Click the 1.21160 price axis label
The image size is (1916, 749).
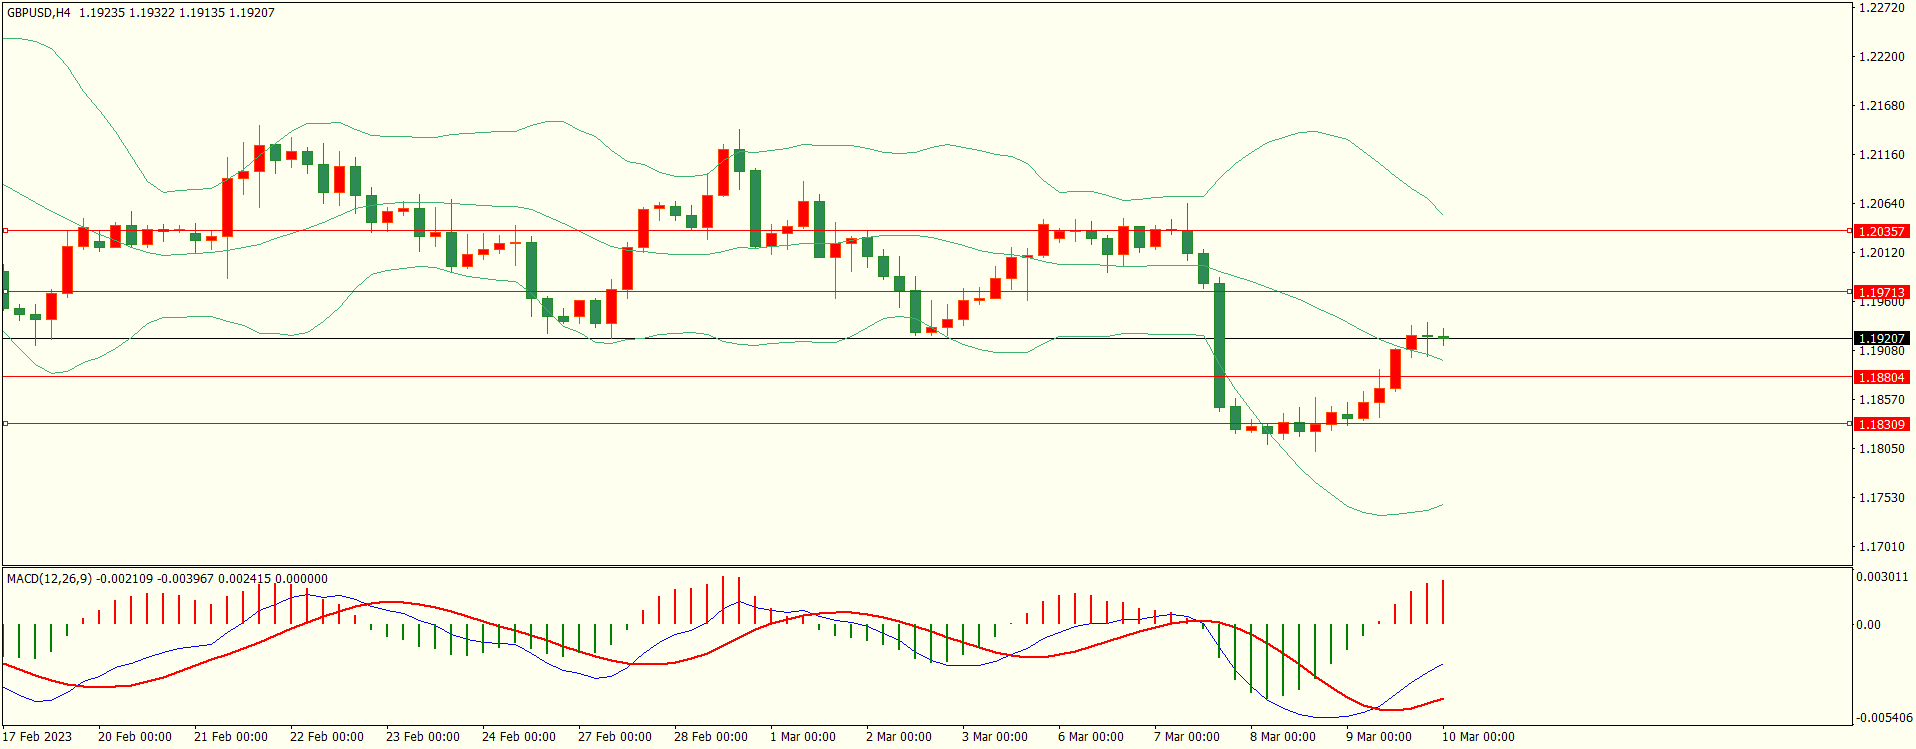[1881, 155]
